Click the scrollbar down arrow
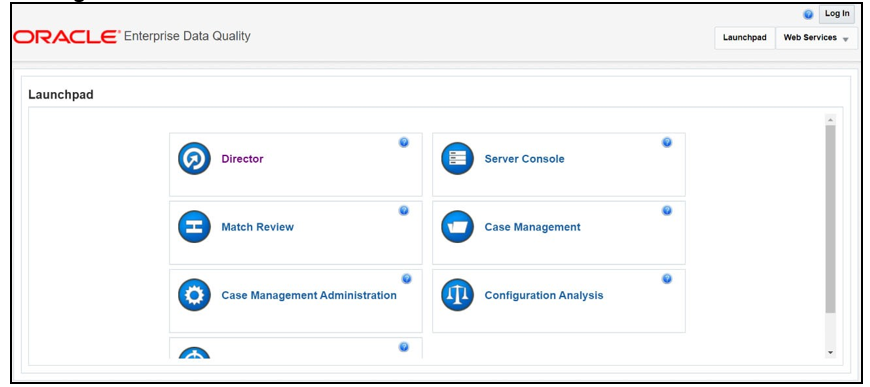 (x=830, y=353)
